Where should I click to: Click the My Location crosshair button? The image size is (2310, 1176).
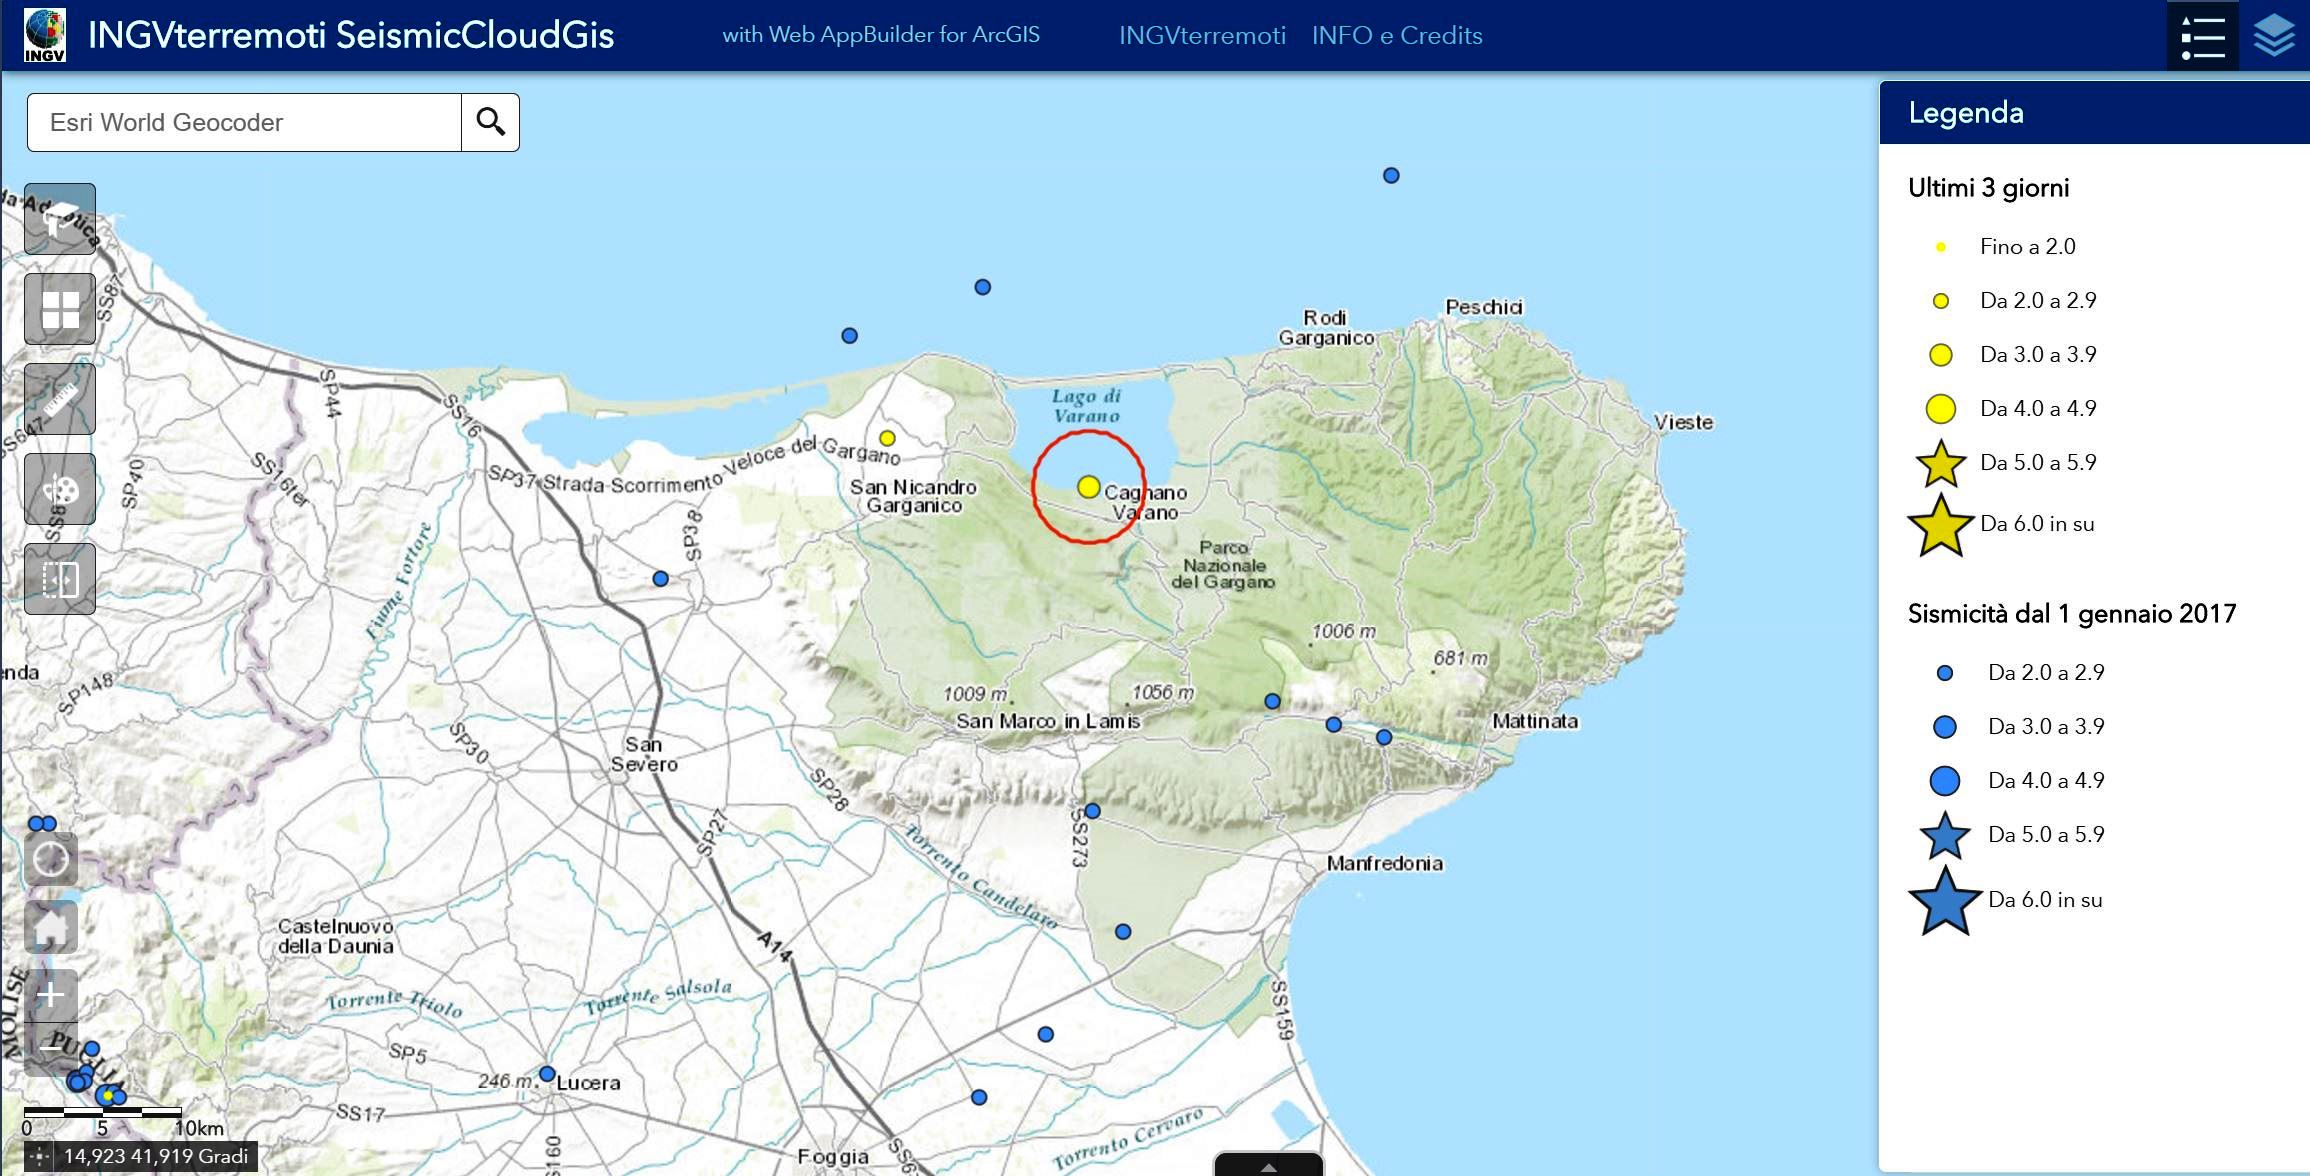(51, 858)
